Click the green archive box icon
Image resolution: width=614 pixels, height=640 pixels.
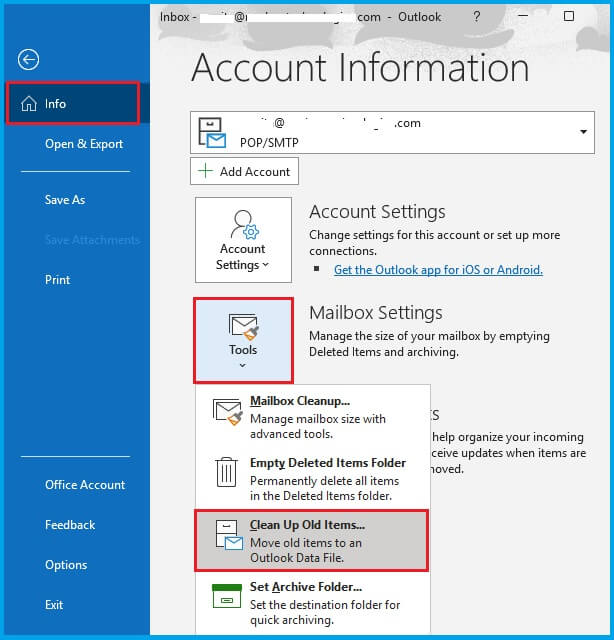pos(227,596)
